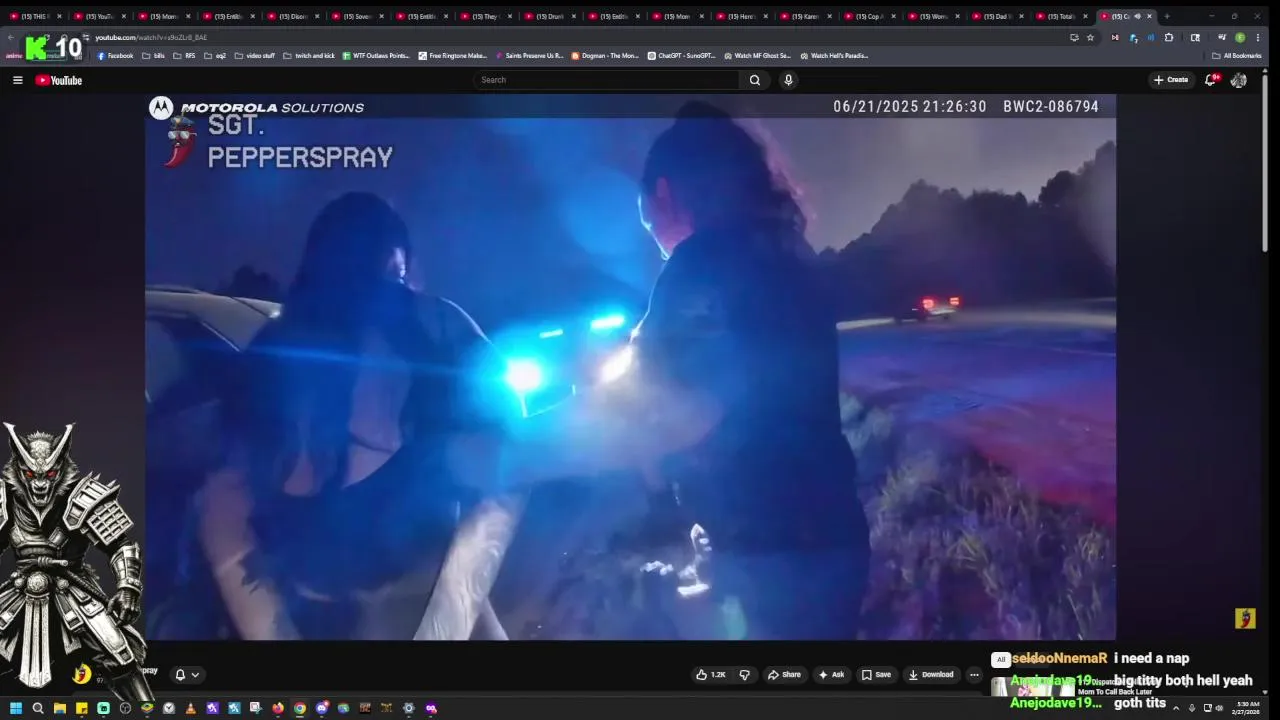Open the taskbar clock and date

1246,708
